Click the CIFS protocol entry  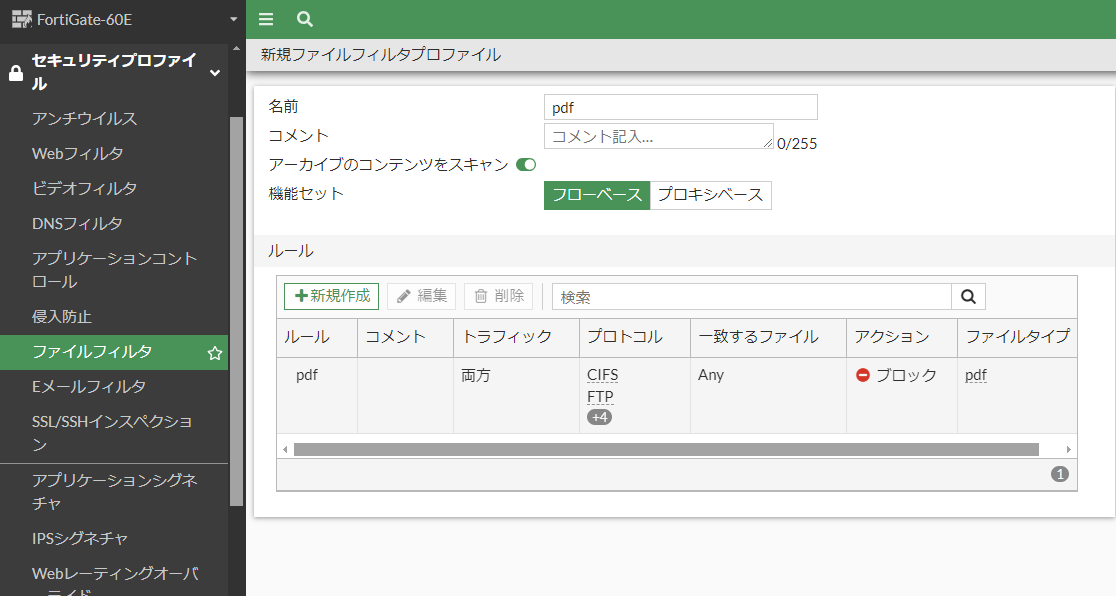click(x=603, y=375)
